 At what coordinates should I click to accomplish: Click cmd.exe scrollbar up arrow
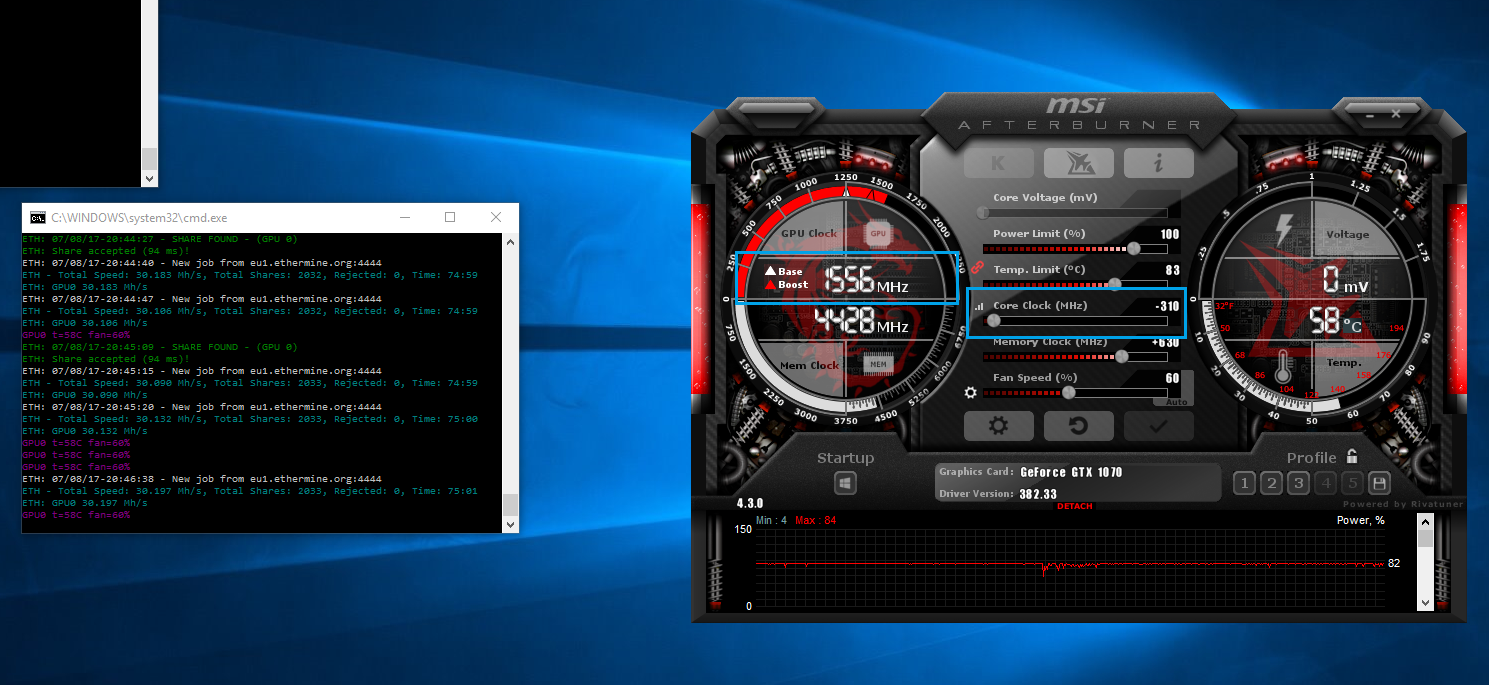tap(511, 241)
